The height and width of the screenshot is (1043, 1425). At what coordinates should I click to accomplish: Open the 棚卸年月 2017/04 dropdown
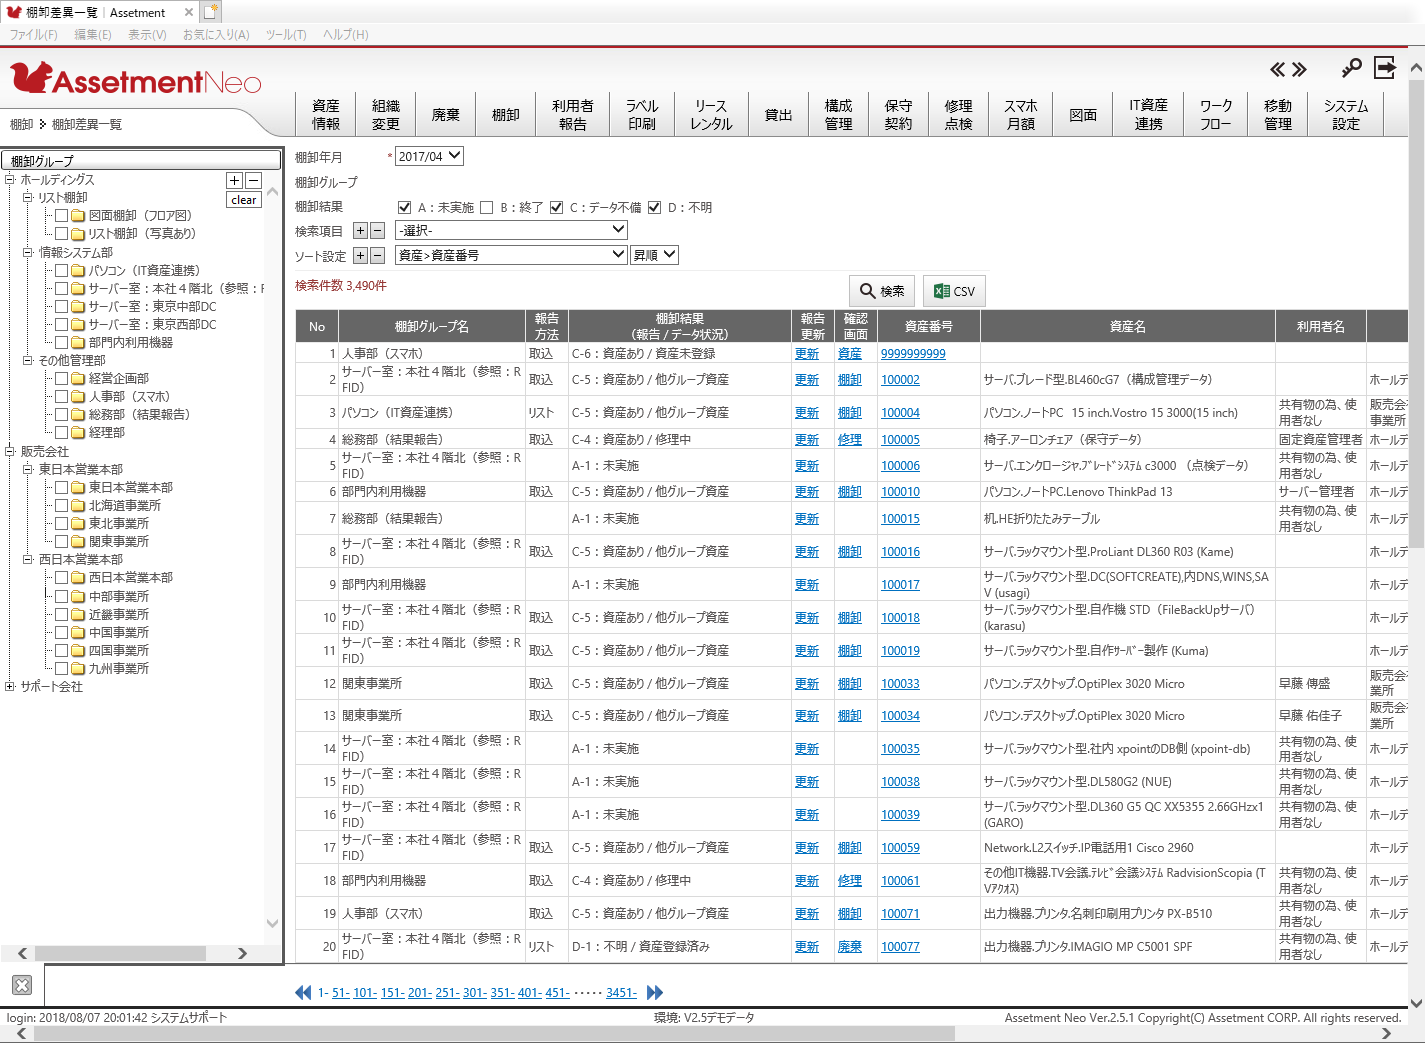pos(429,156)
